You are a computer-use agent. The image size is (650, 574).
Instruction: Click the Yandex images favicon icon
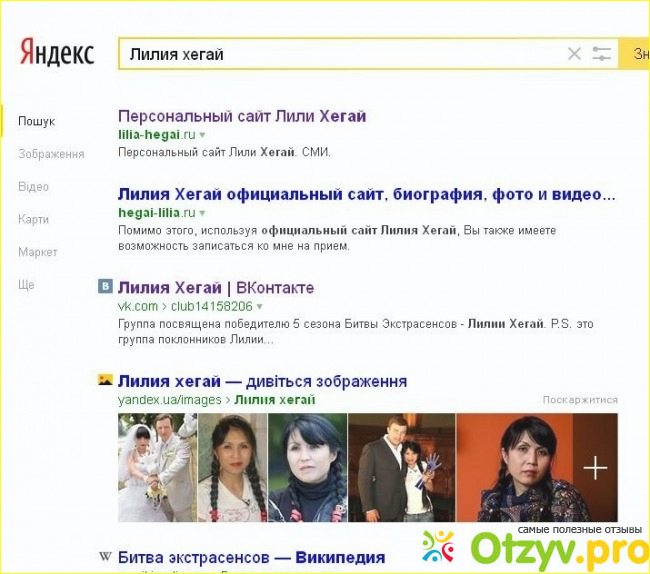(105, 381)
